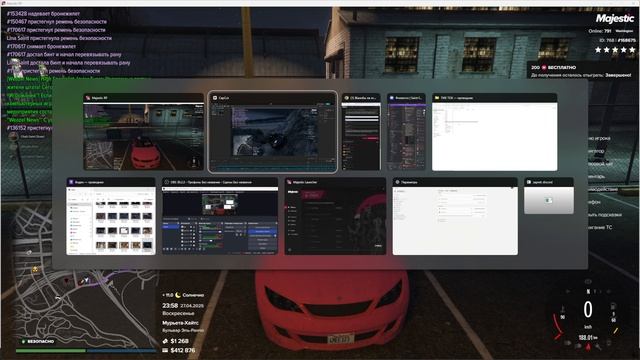This screenshot has height=360, width=640.
Task: Open the 'Видео — проводник' Explorer window
Action: pos(111,216)
